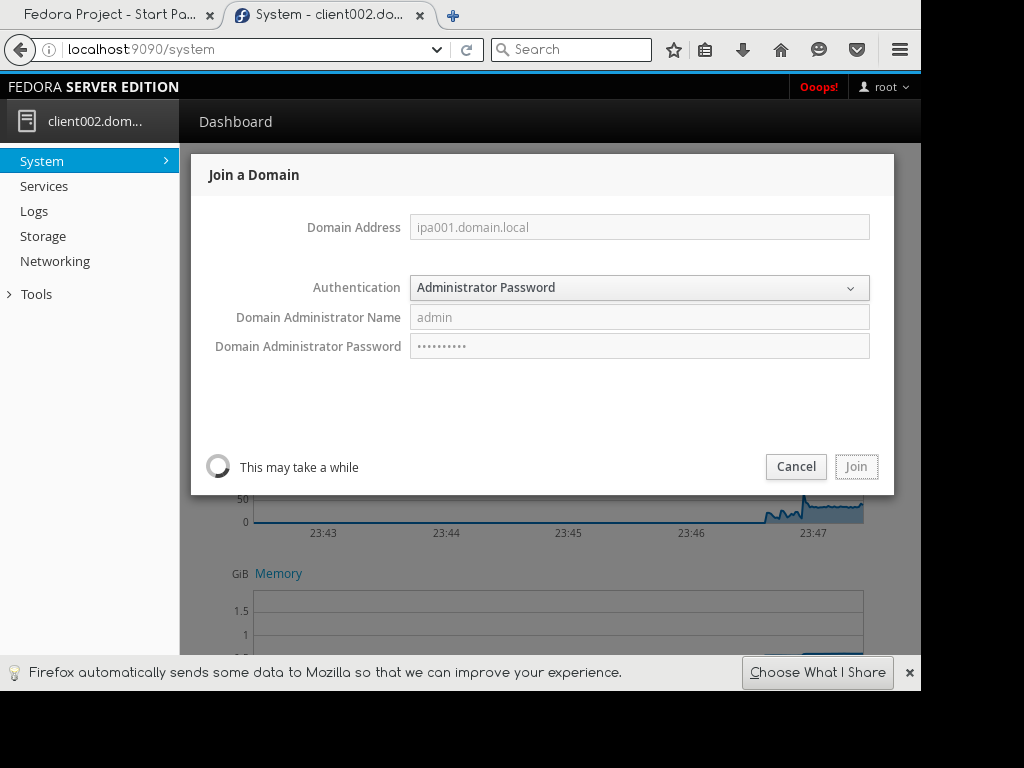This screenshot has height=768, width=1024.
Task: Click the Join button
Action: 856,467
